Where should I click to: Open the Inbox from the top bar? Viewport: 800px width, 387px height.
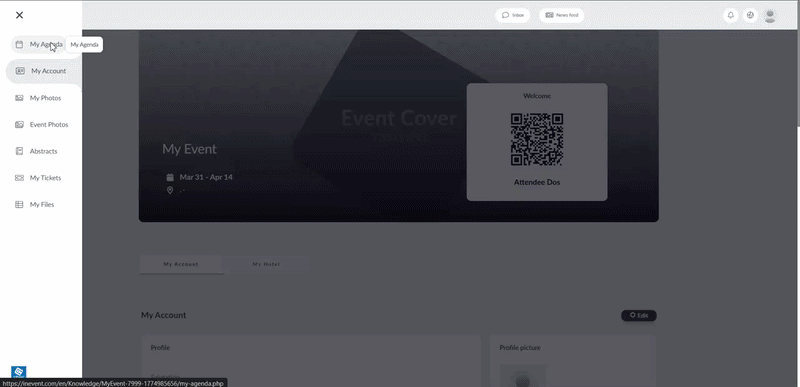pos(513,15)
